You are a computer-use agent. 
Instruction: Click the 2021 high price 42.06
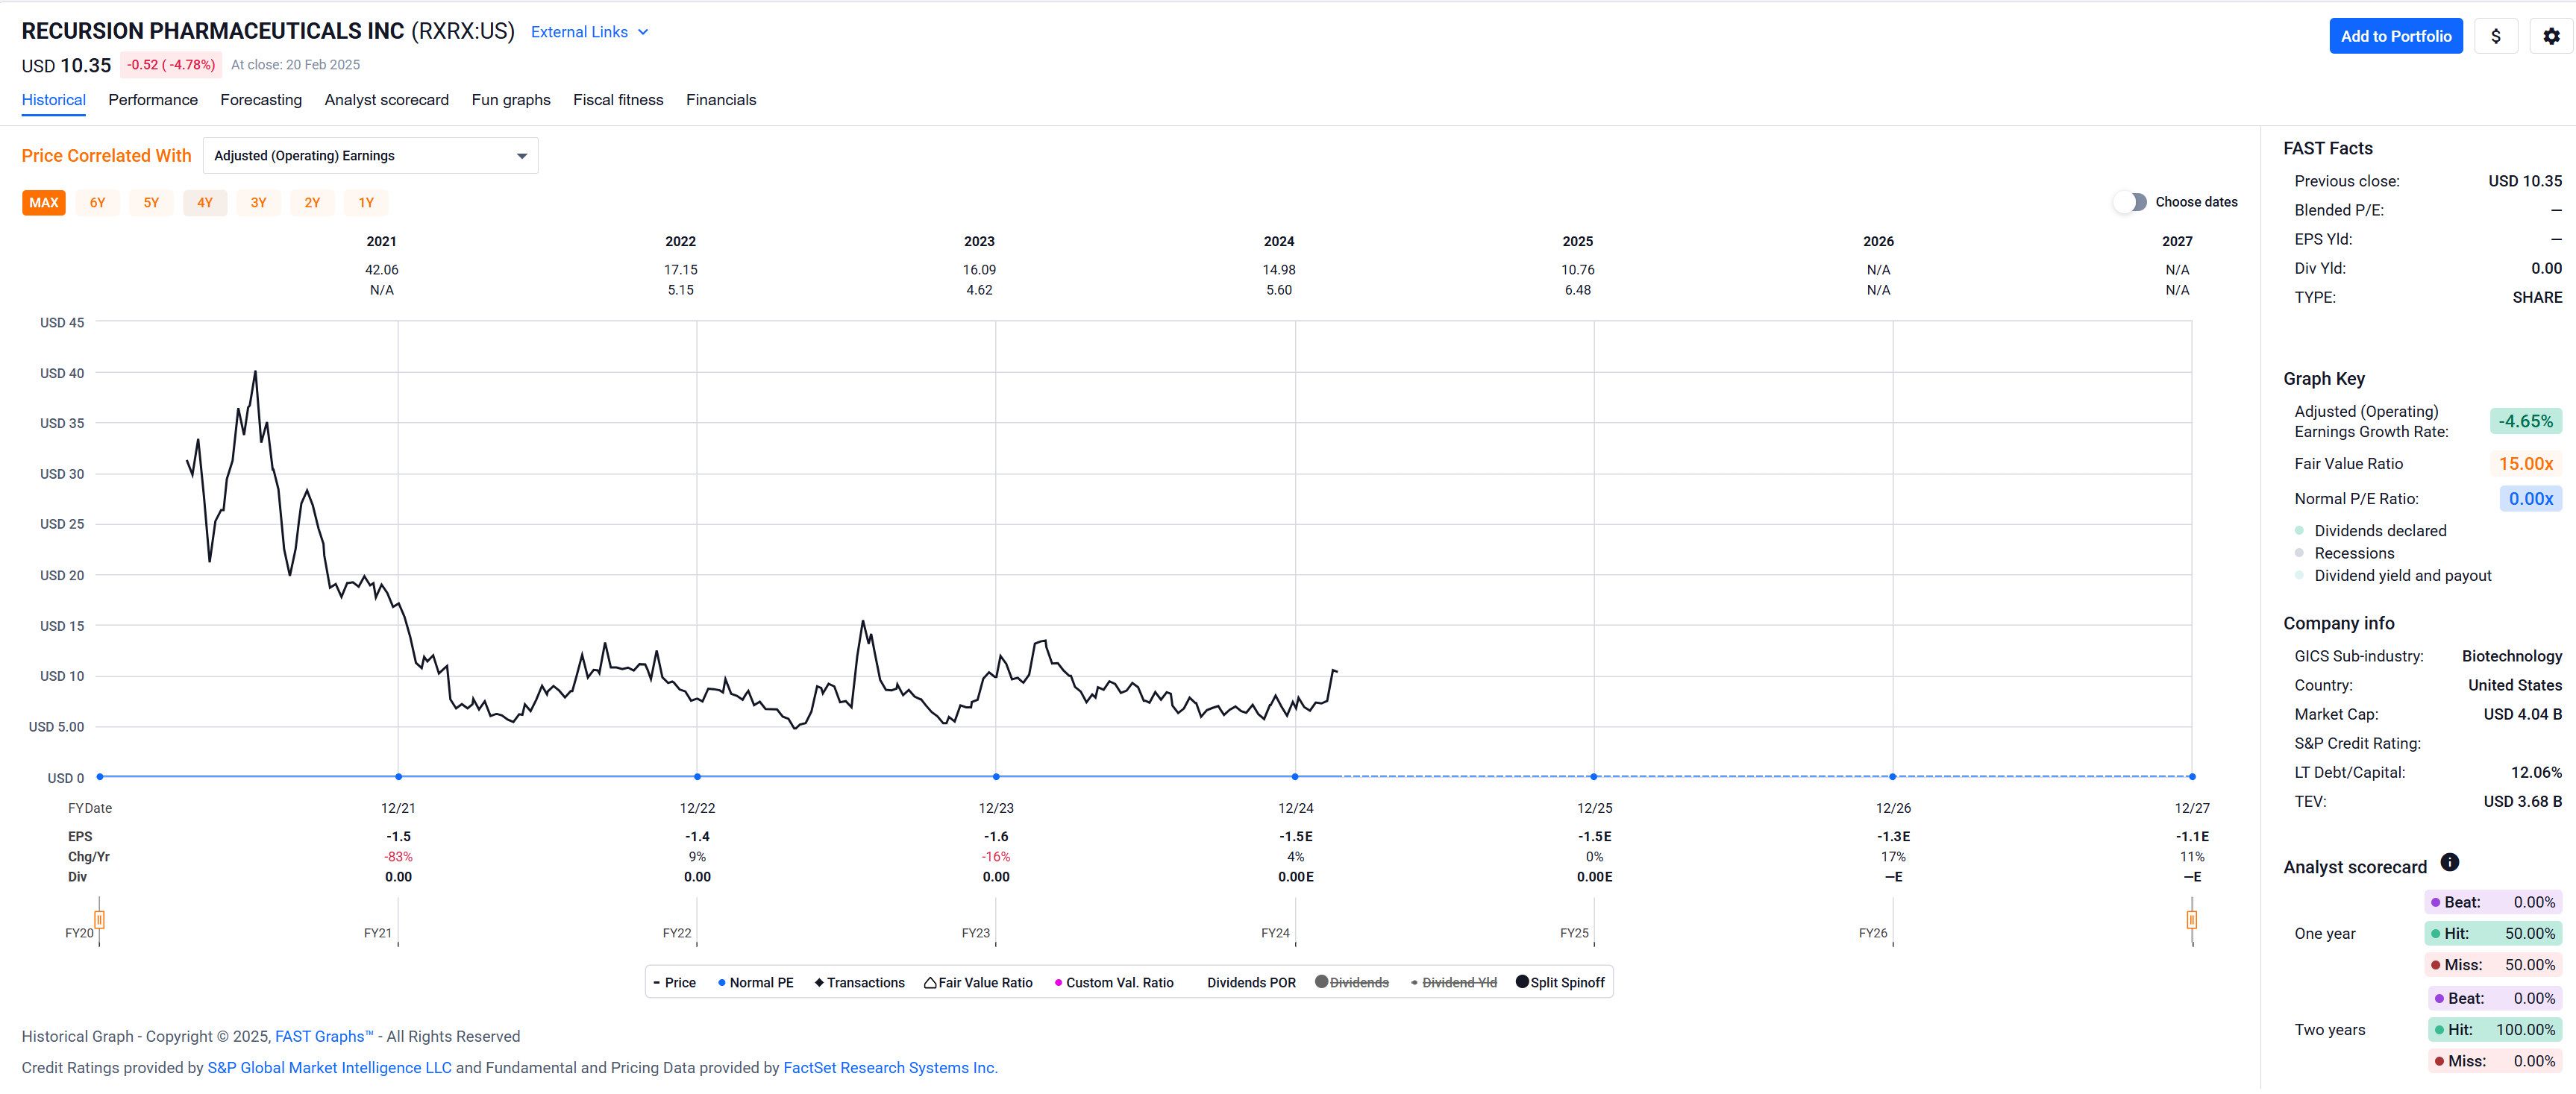point(381,270)
